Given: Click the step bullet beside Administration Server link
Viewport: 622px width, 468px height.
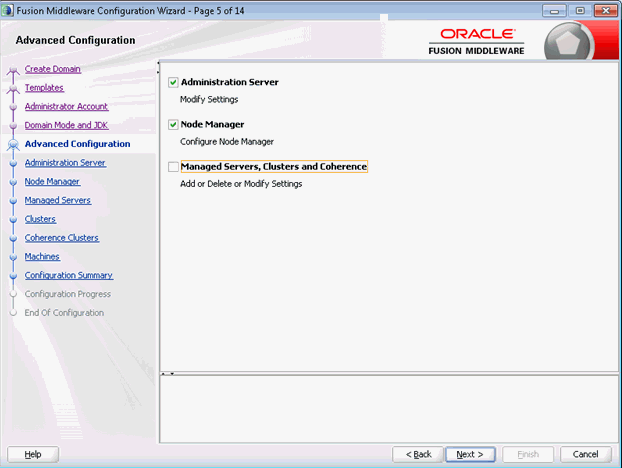Looking at the screenshot, I should (x=13, y=163).
